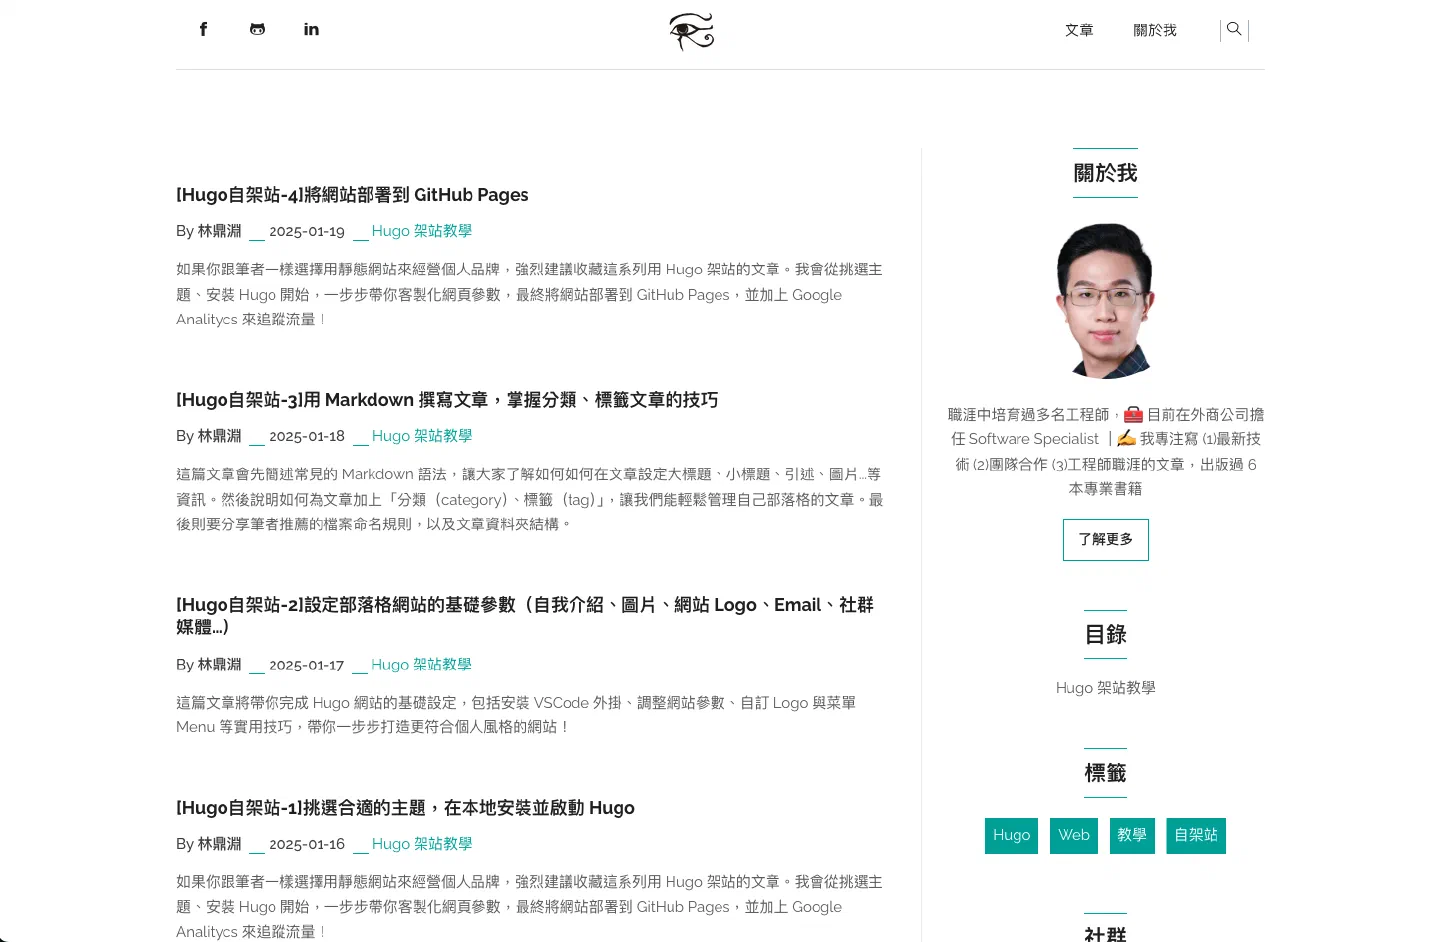This screenshot has width=1440, height=942.
Task: Select the 自架站 tag
Action: [1196, 836]
